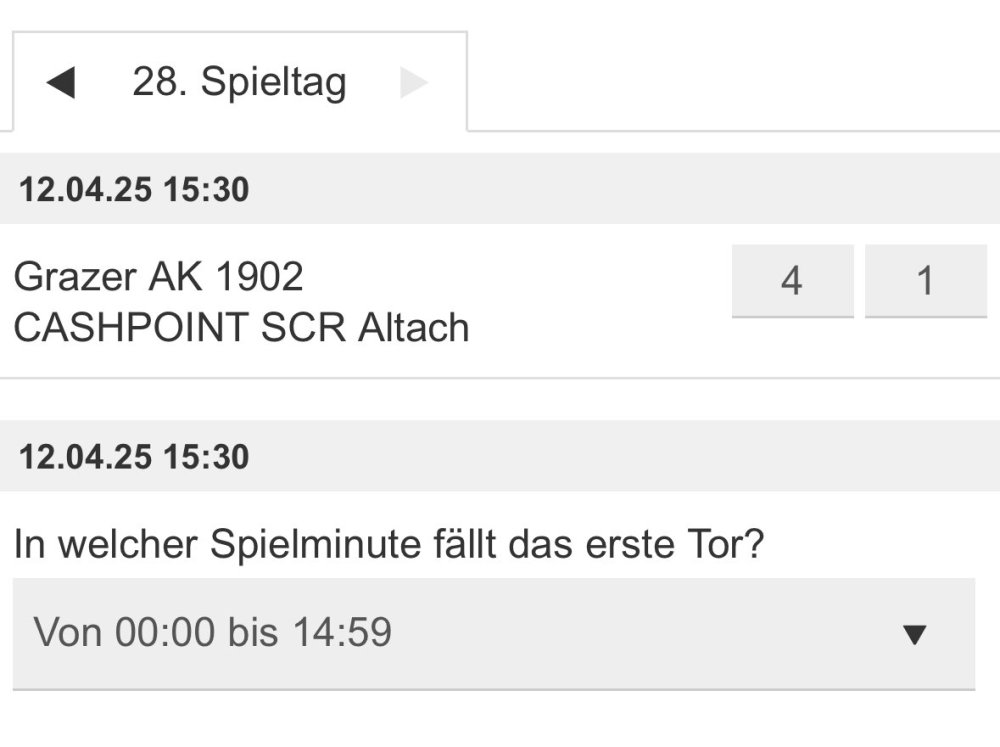Go to the previous matchday arrow

click(x=61, y=83)
